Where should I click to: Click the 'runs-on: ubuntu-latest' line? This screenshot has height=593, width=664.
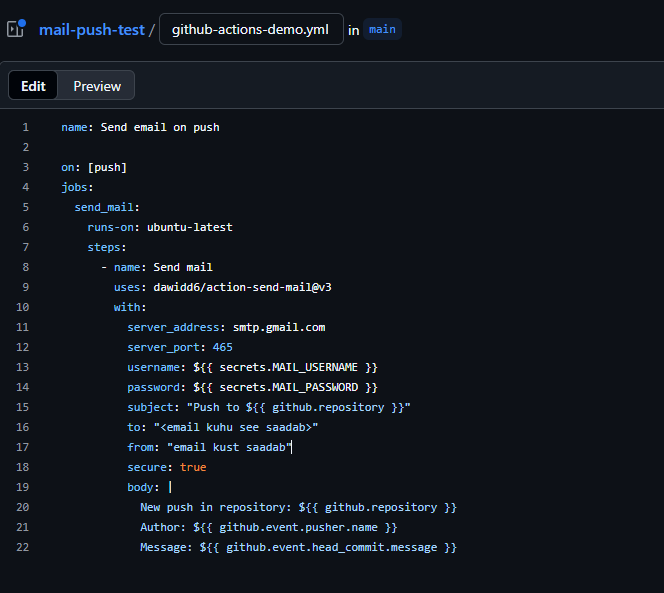[x=159, y=227]
